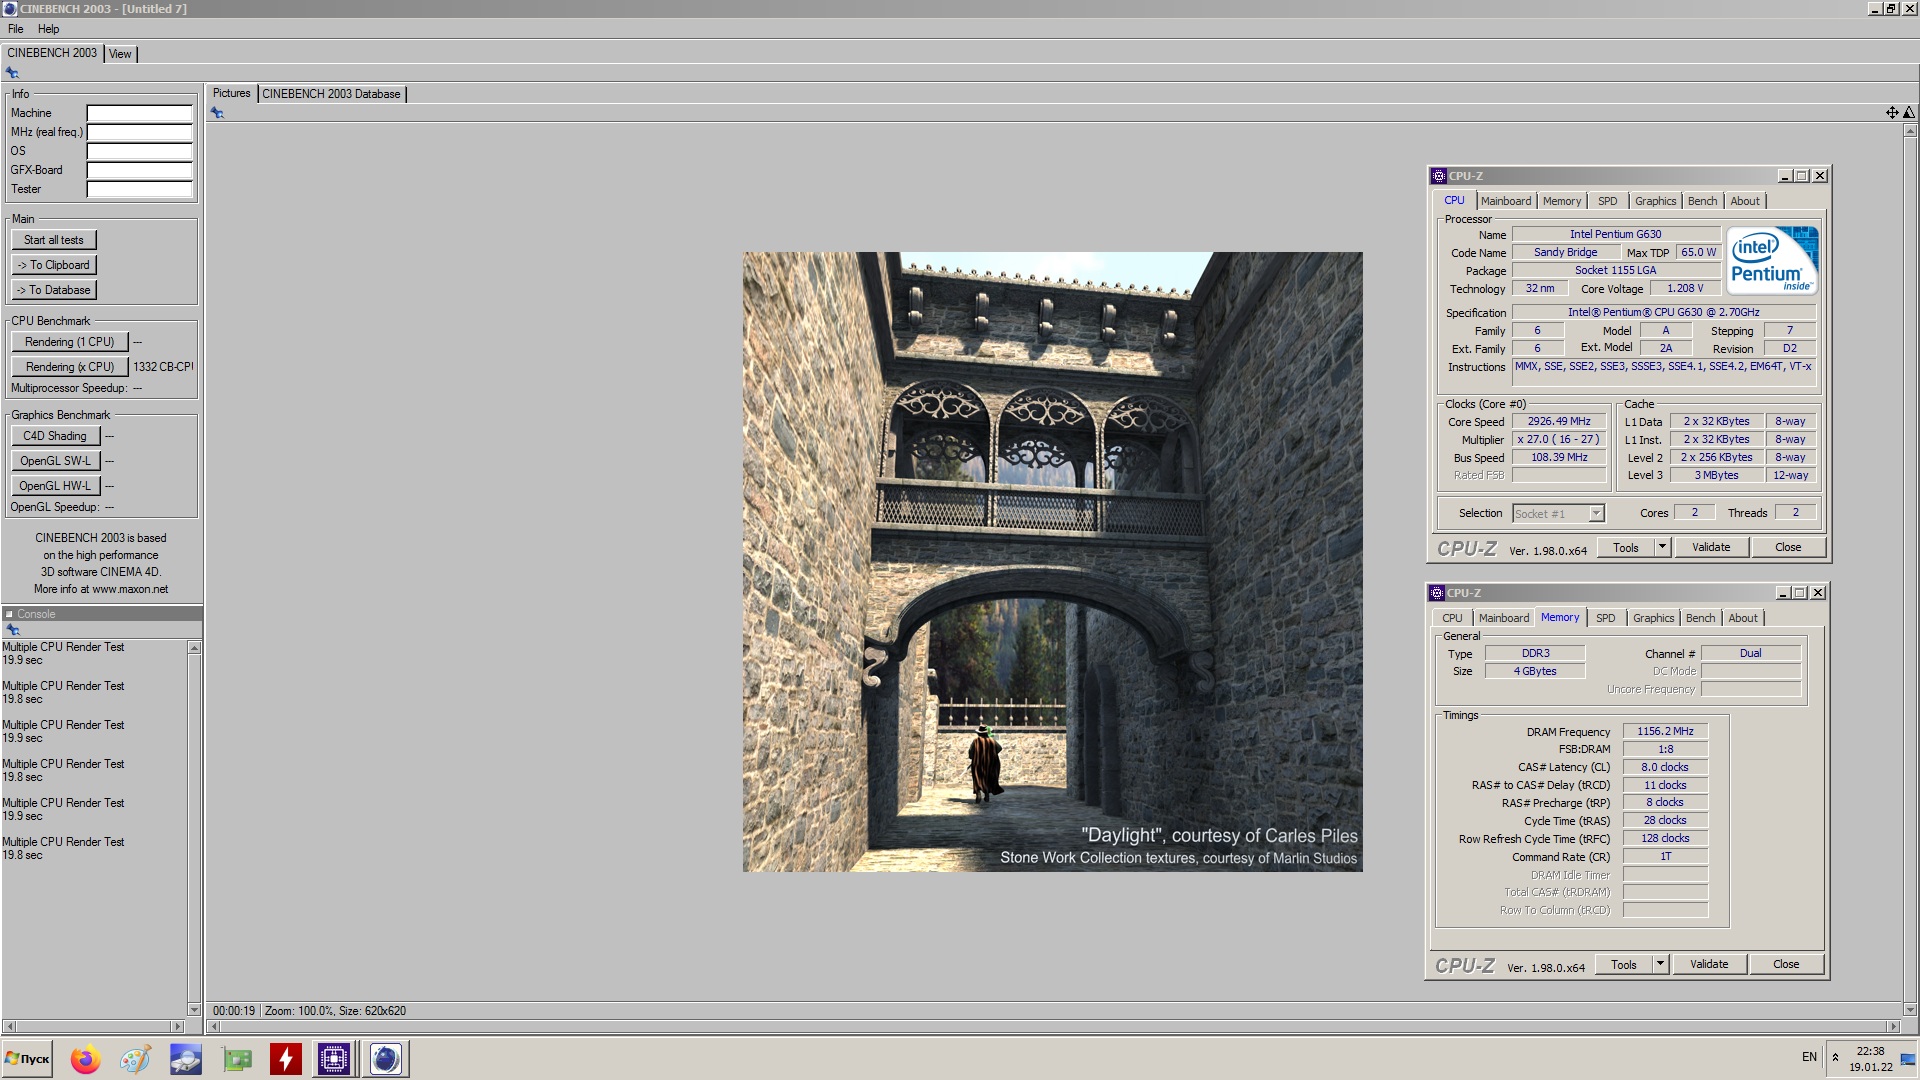Click the Intel Pentium inside logo
The width and height of the screenshot is (1920, 1080).
1772,260
